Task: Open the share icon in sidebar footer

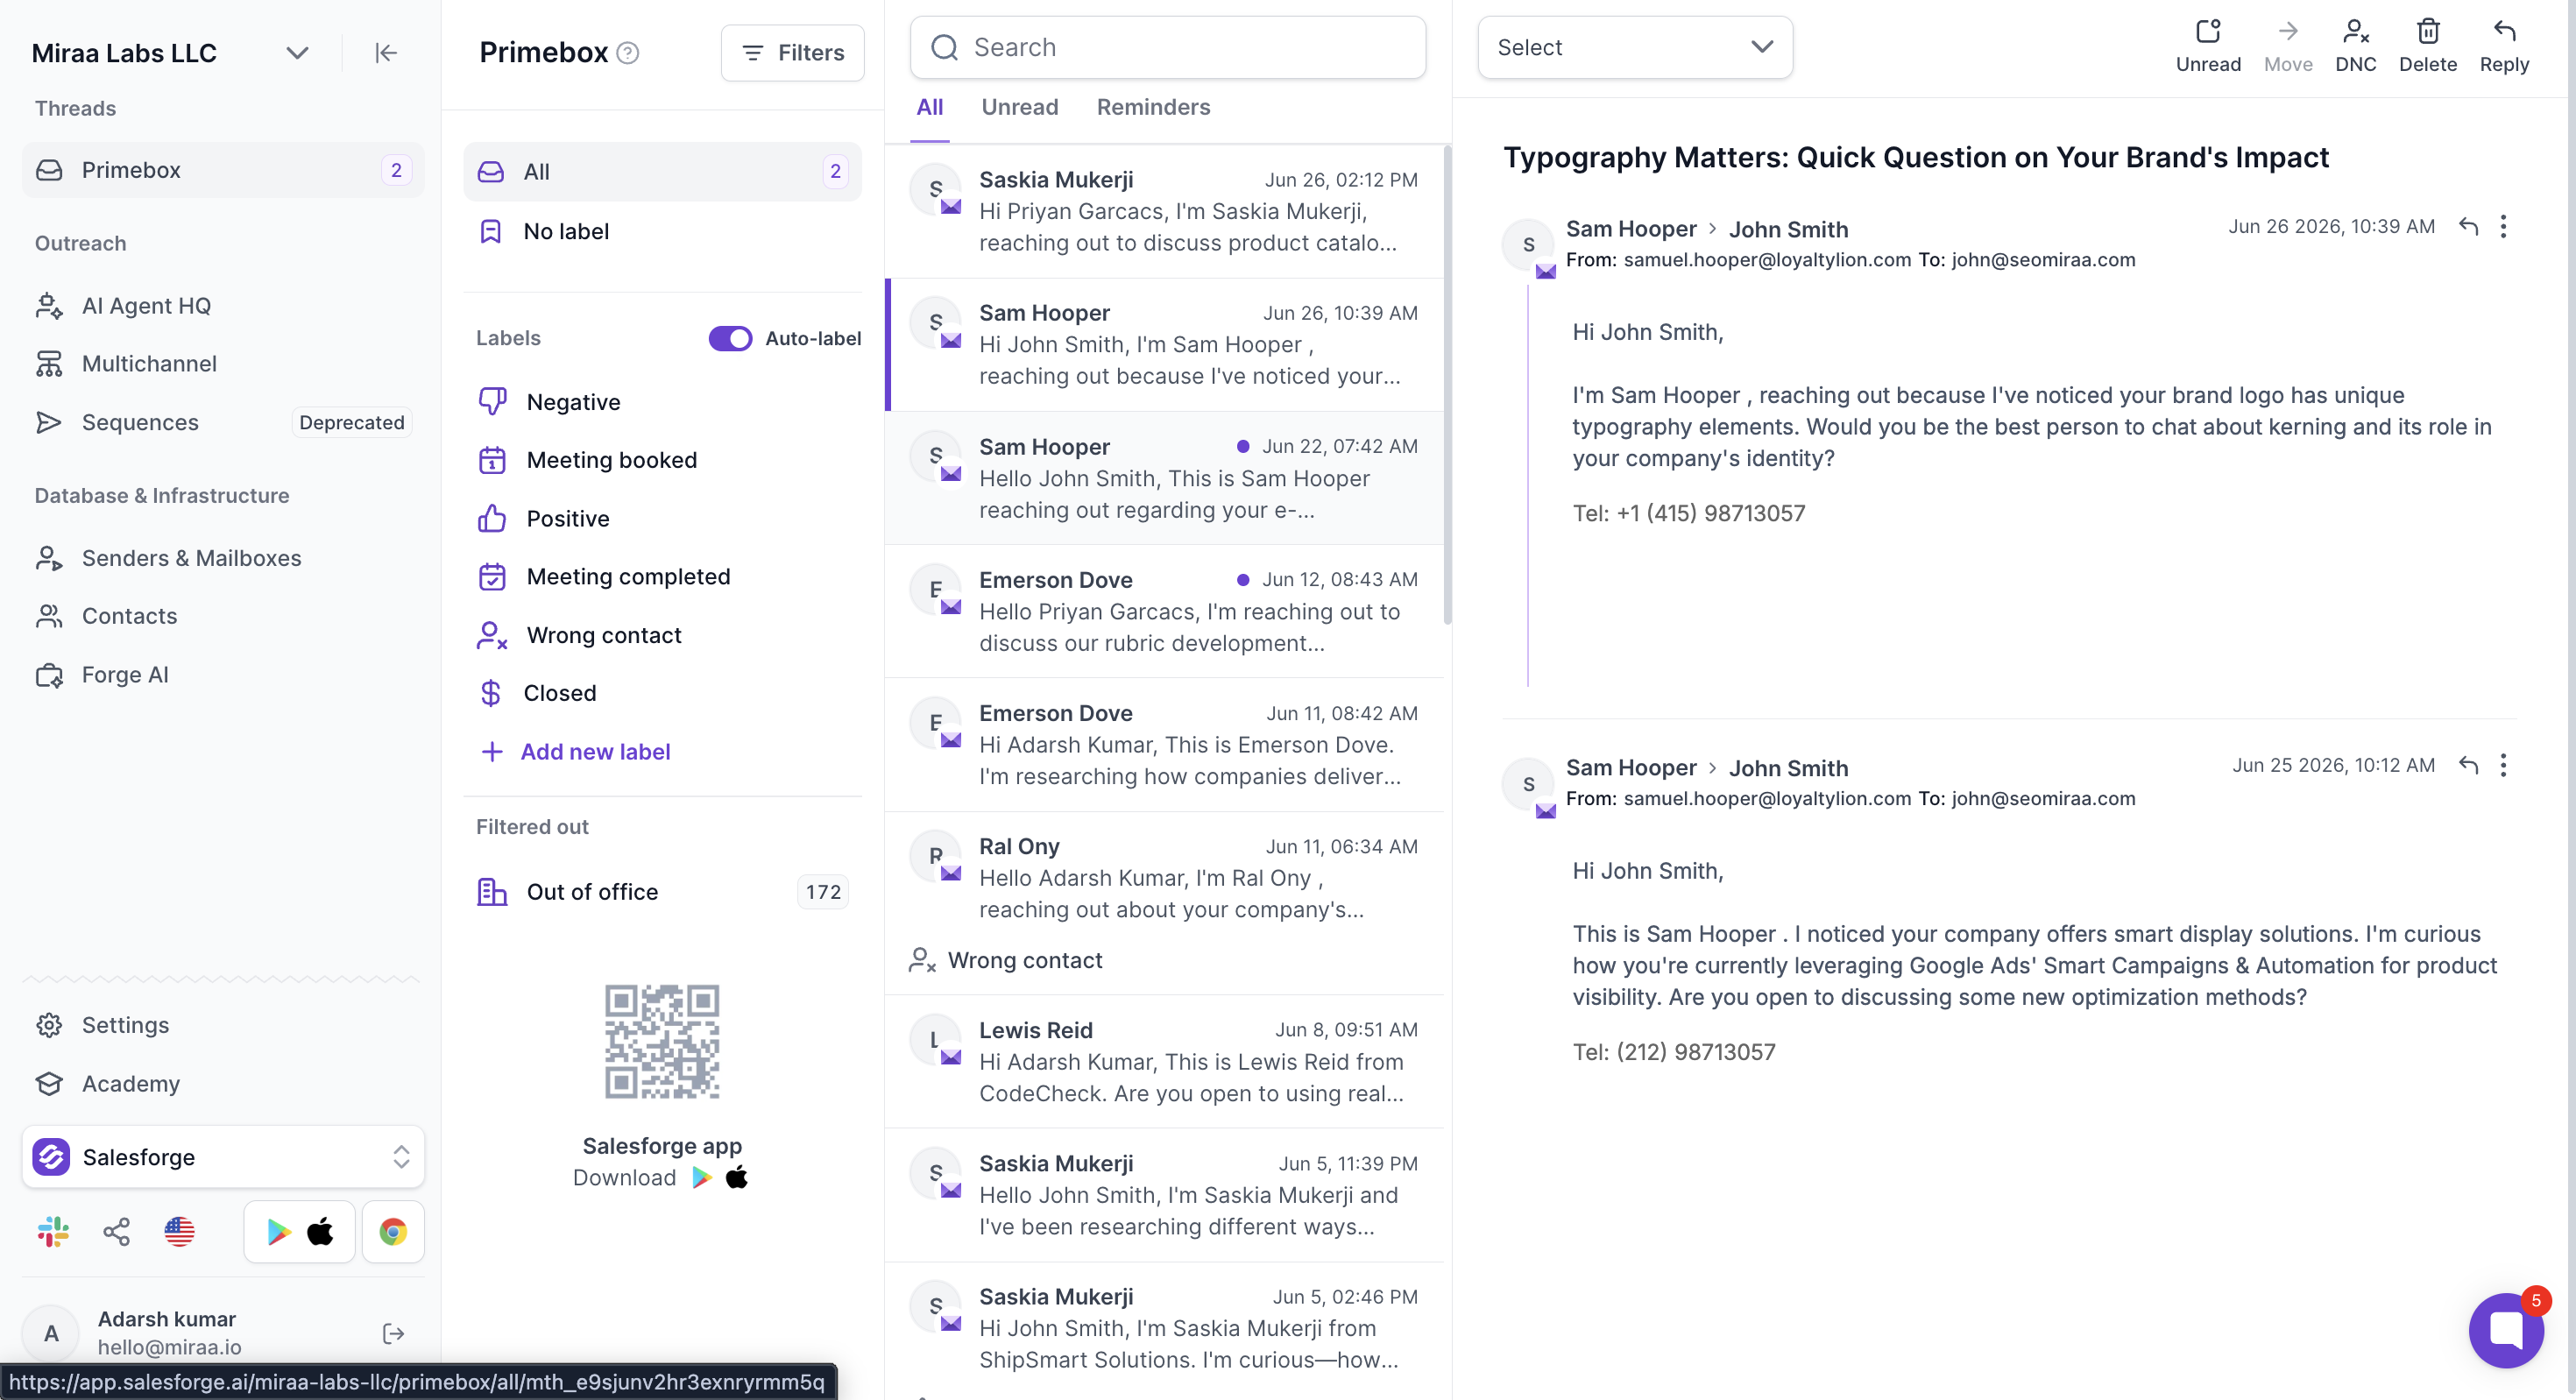Action: (116, 1232)
